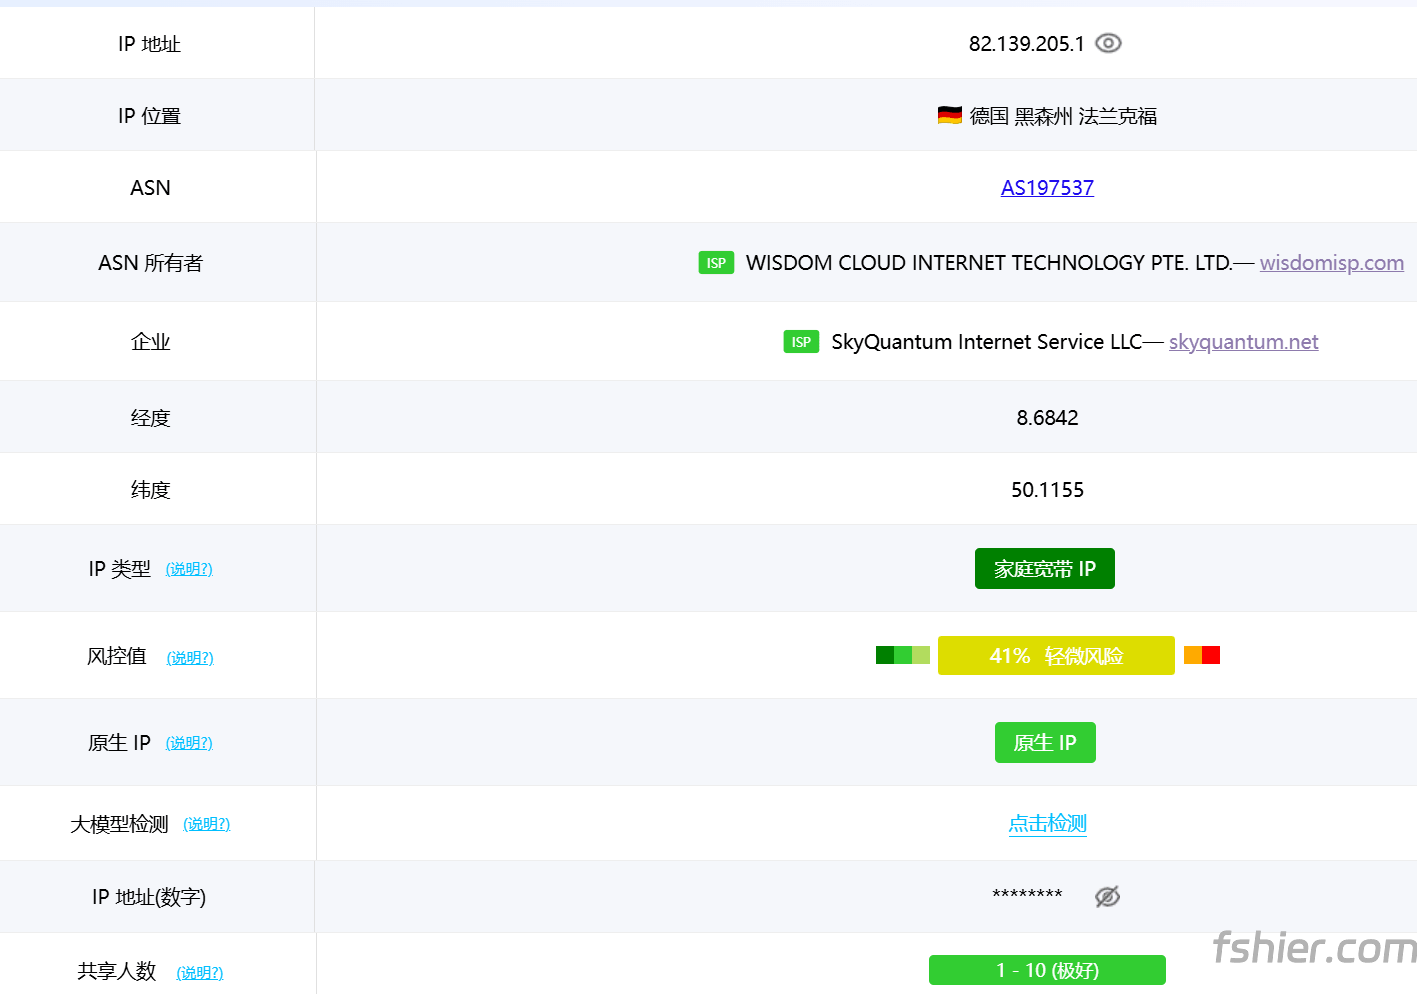Click ISP badge beside SkyQuantum
Image resolution: width=1417 pixels, height=994 pixels.
pyautogui.click(x=801, y=342)
